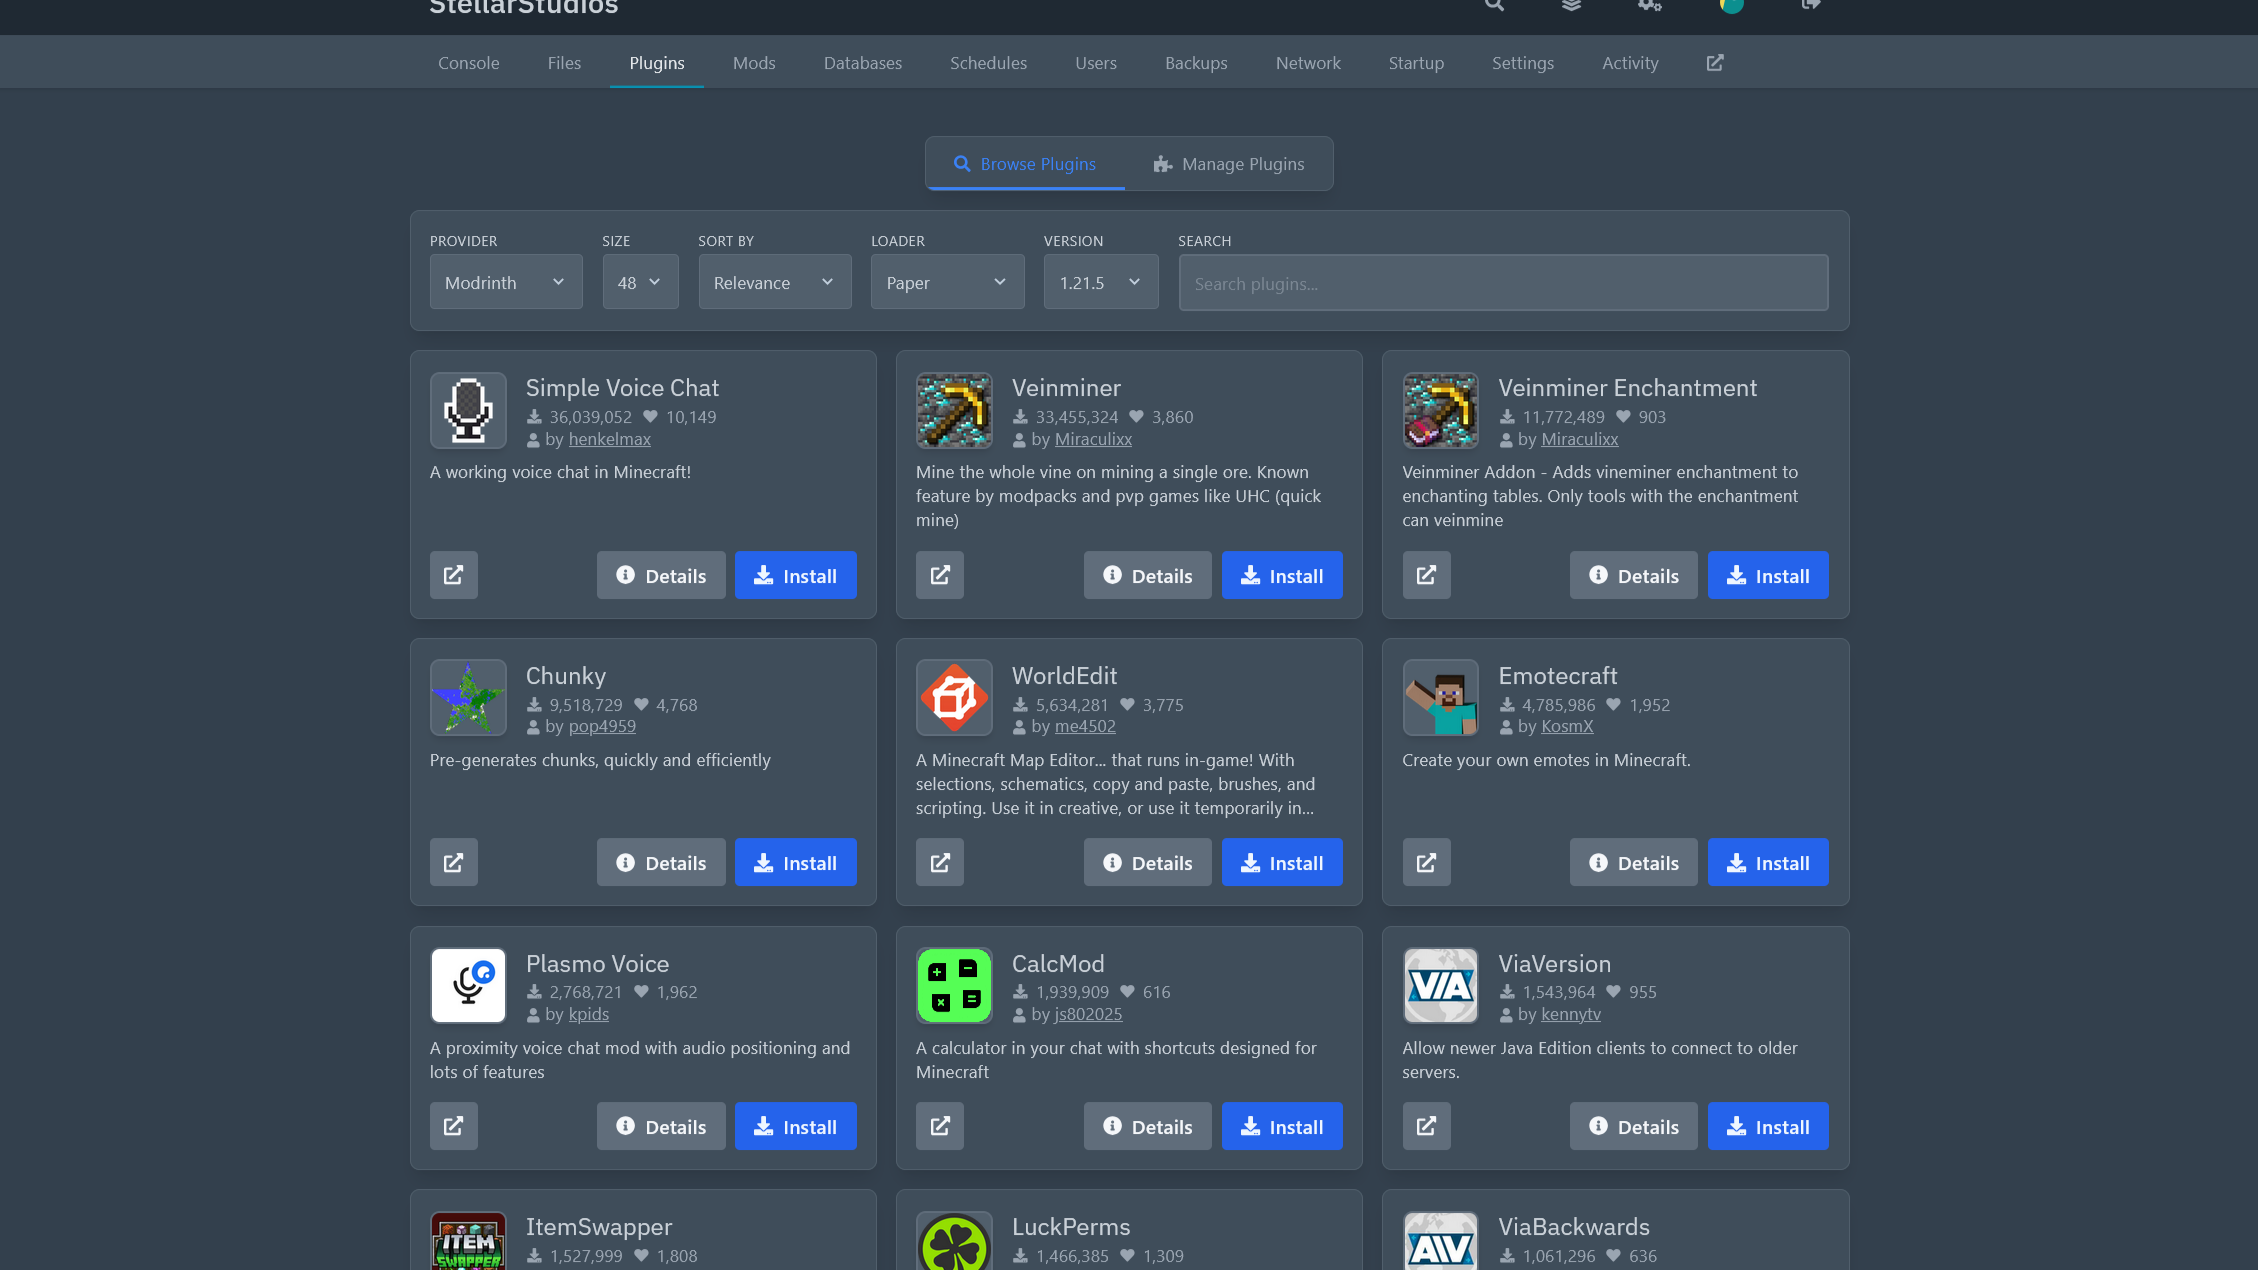
Task: Open the Version dropdown showing 1.21.5
Action: (1100, 282)
